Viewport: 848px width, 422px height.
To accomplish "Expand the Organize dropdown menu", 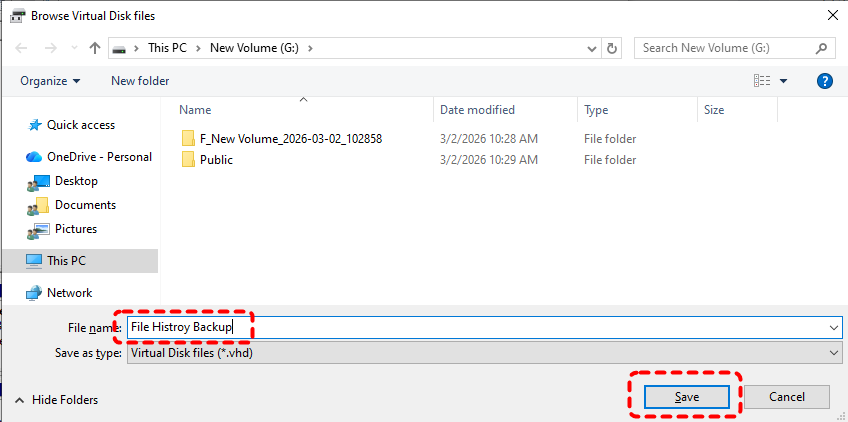I will pos(50,81).
